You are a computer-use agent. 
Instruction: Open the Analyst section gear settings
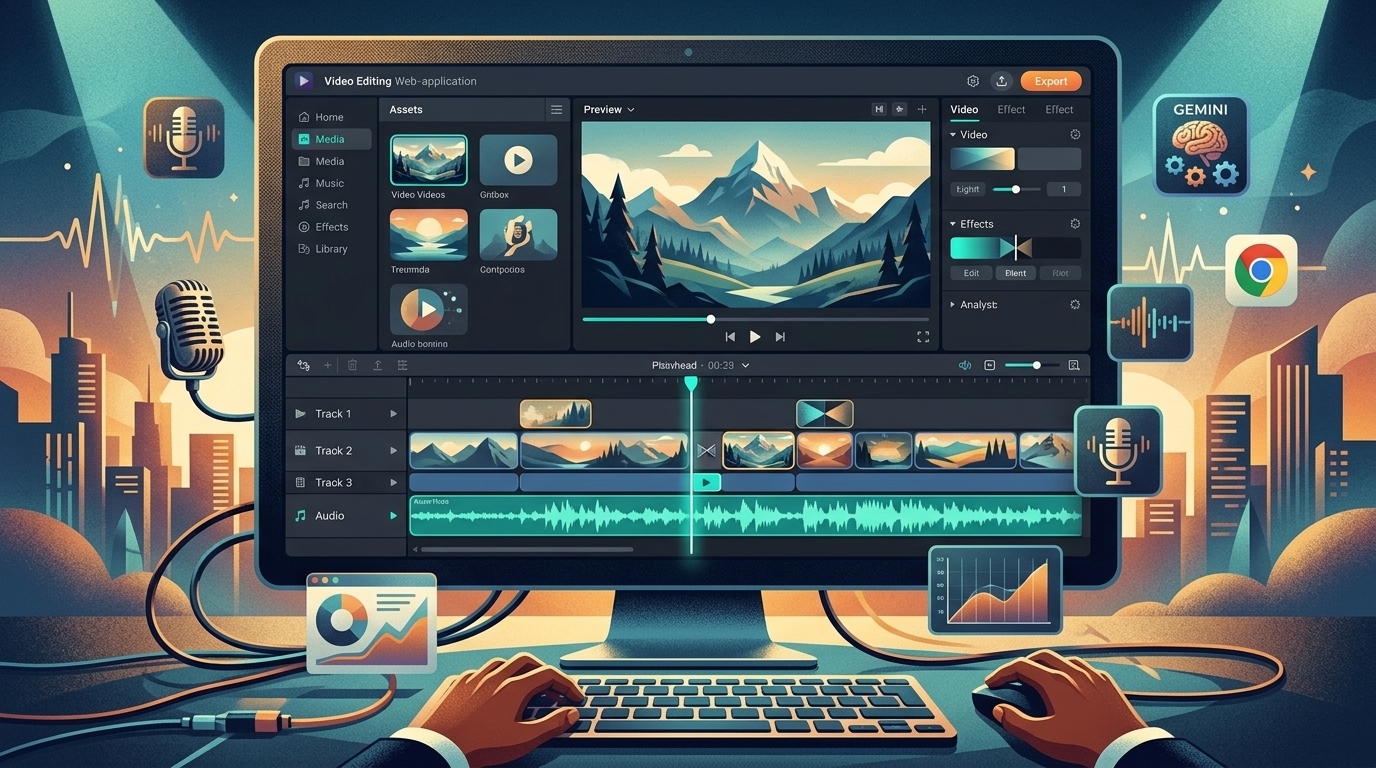tap(1075, 304)
